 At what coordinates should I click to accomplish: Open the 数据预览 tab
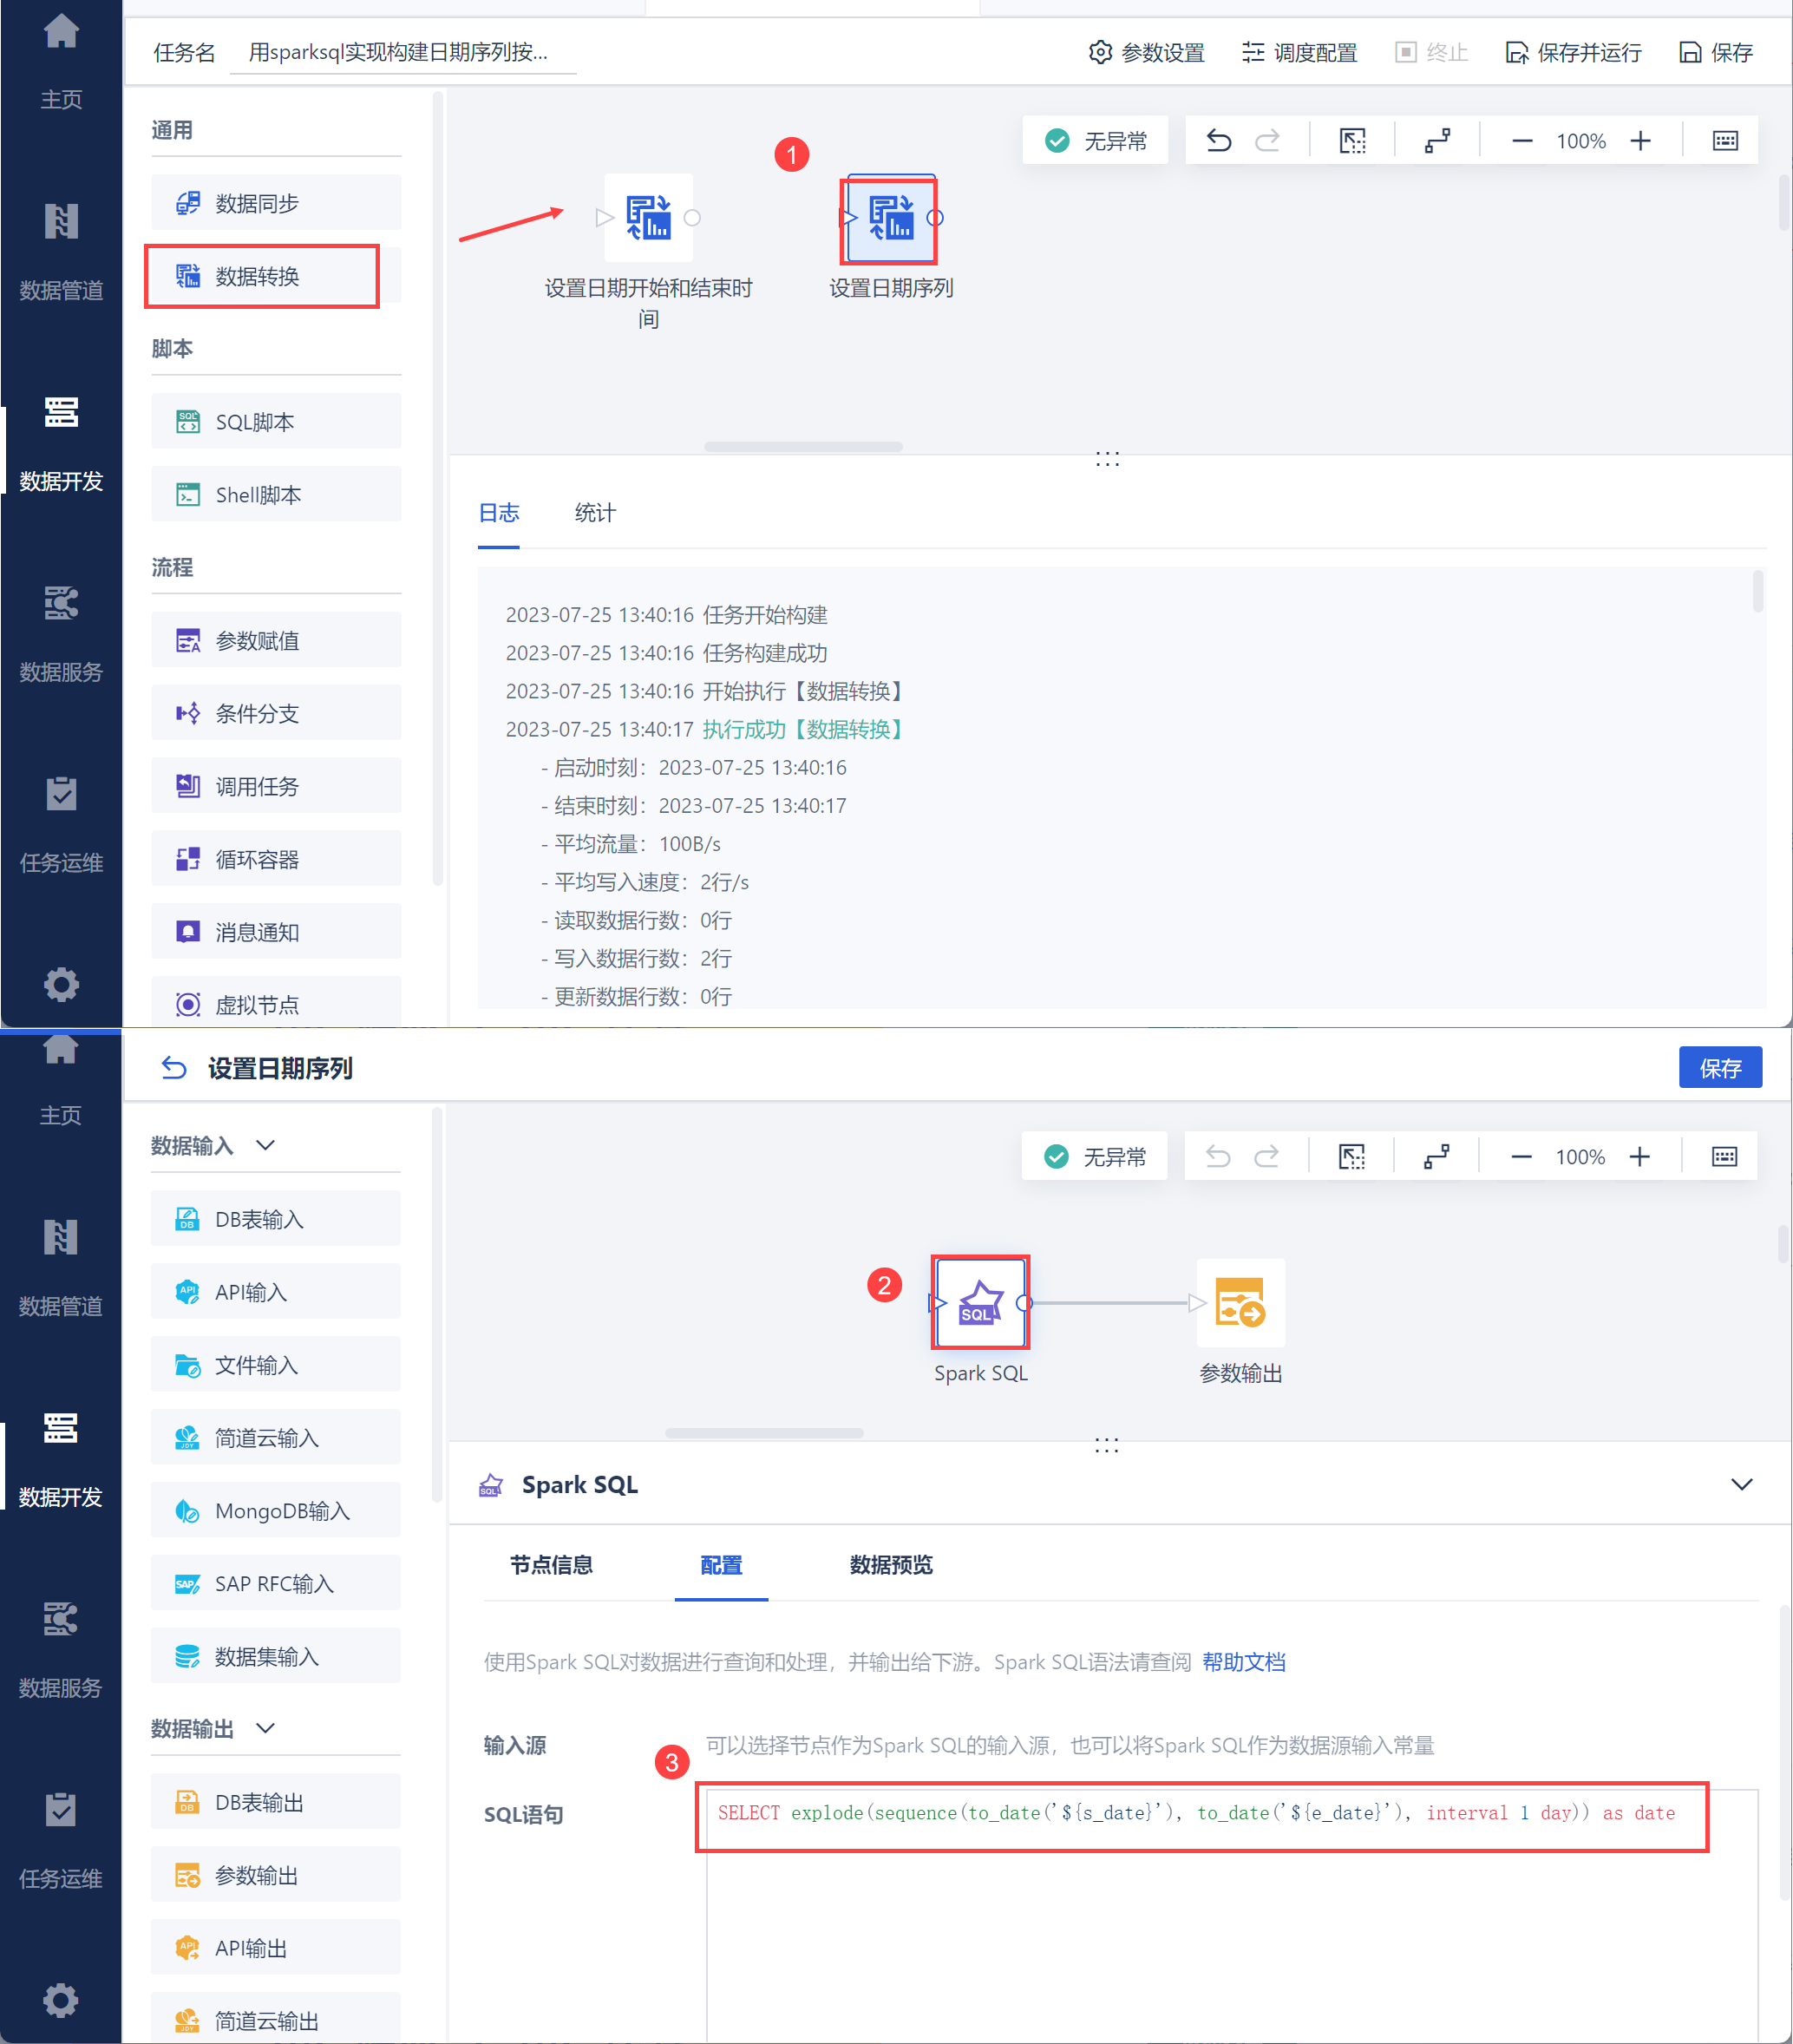click(890, 1564)
